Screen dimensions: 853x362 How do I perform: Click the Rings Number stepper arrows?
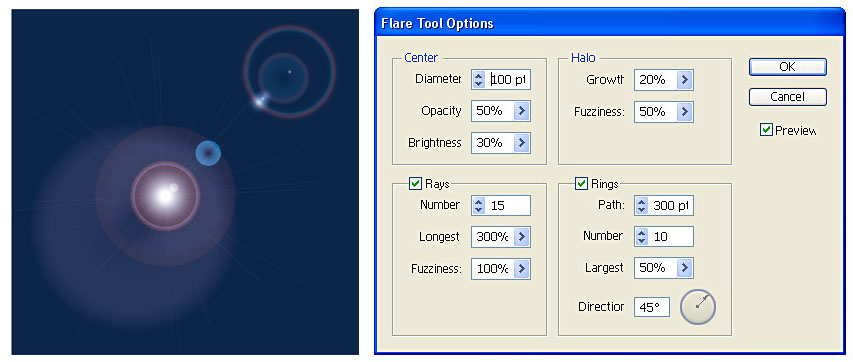click(x=641, y=237)
